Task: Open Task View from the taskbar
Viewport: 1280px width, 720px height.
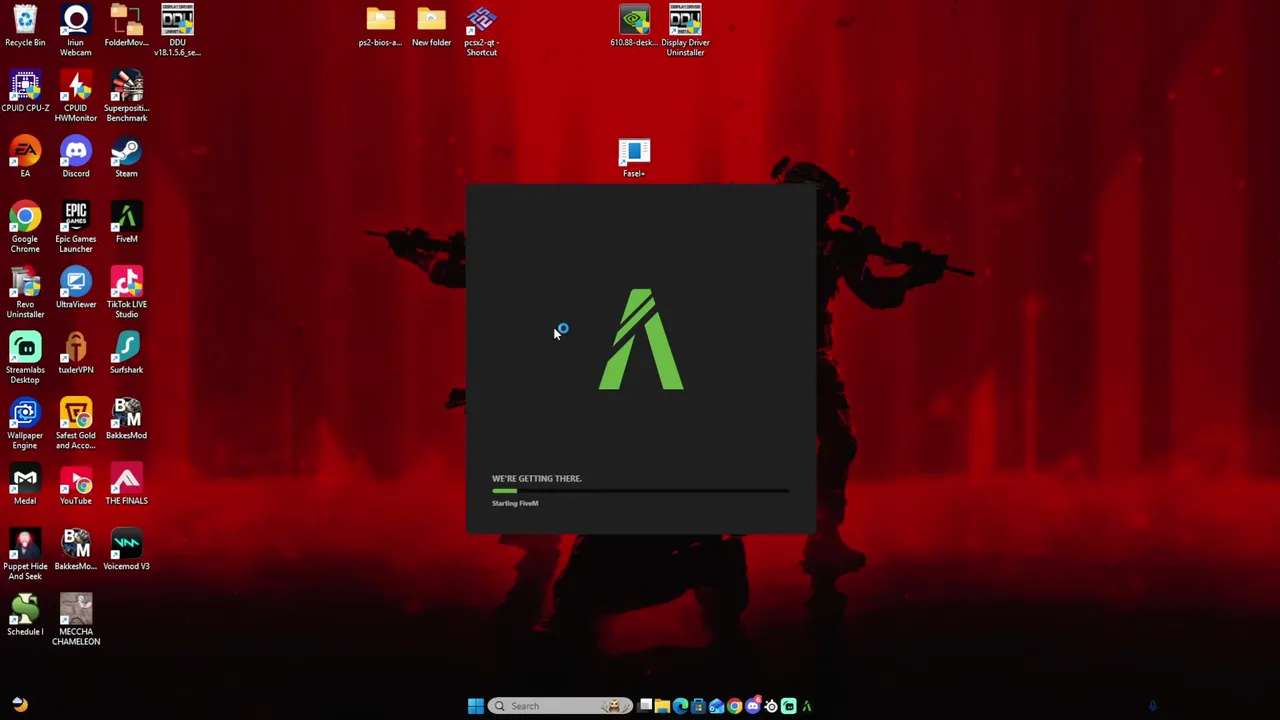Action: tap(645, 706)
